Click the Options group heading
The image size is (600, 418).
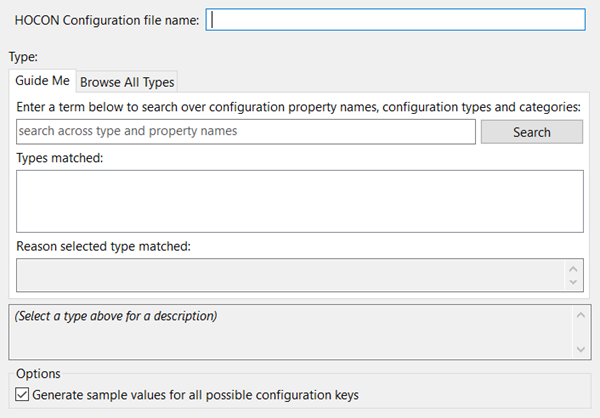click(x=38, y=373)
